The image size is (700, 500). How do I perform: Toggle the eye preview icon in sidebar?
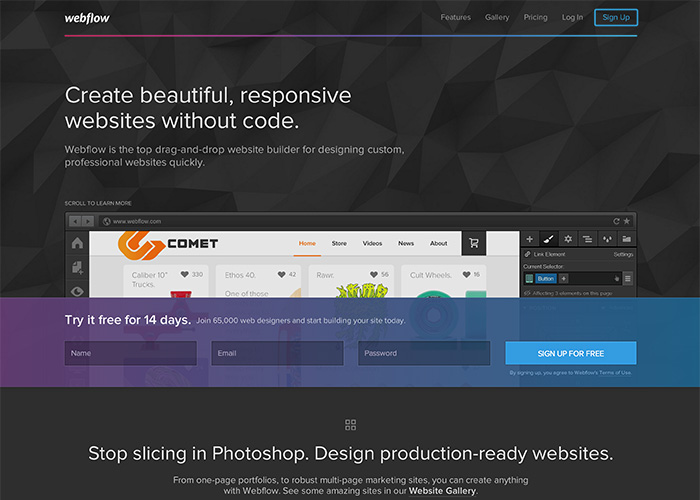point(77,292)
